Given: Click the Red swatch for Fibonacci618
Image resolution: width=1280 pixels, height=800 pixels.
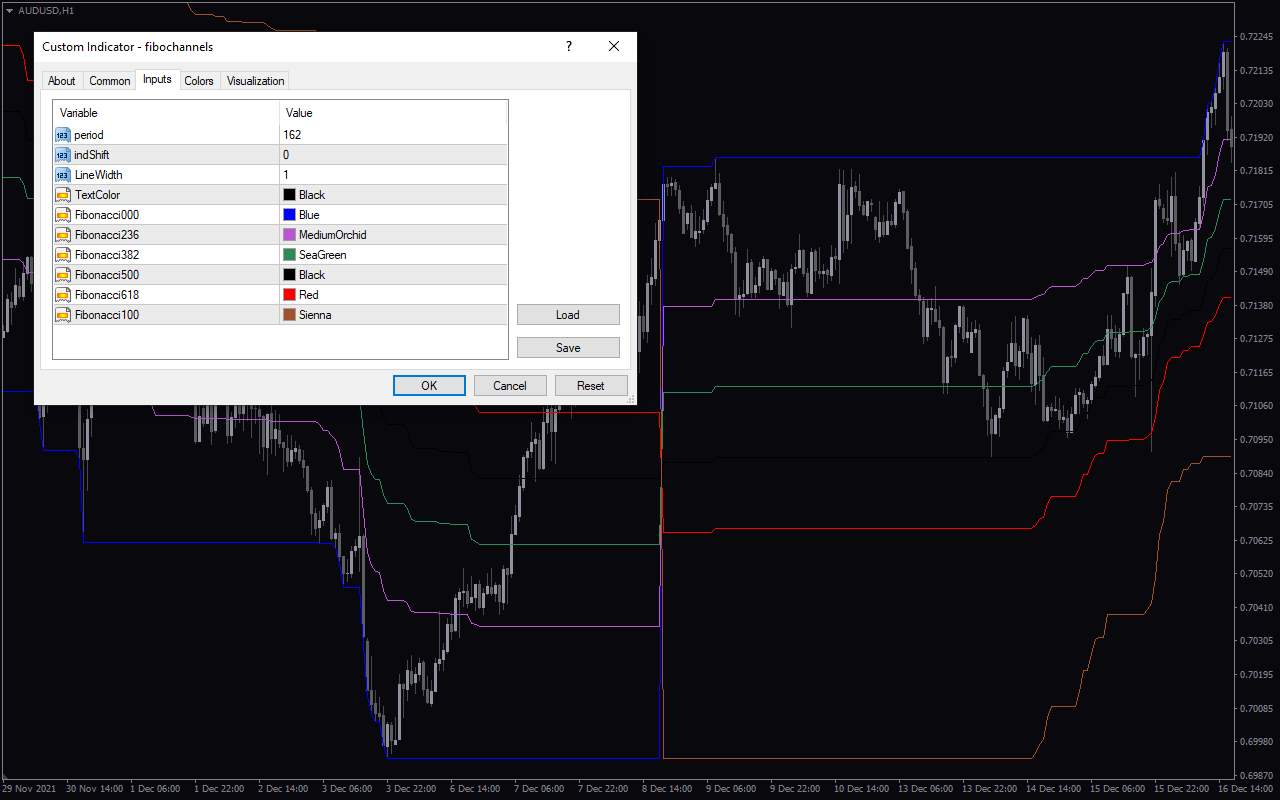Looking at the screenshot, I should tap(290, 295).
